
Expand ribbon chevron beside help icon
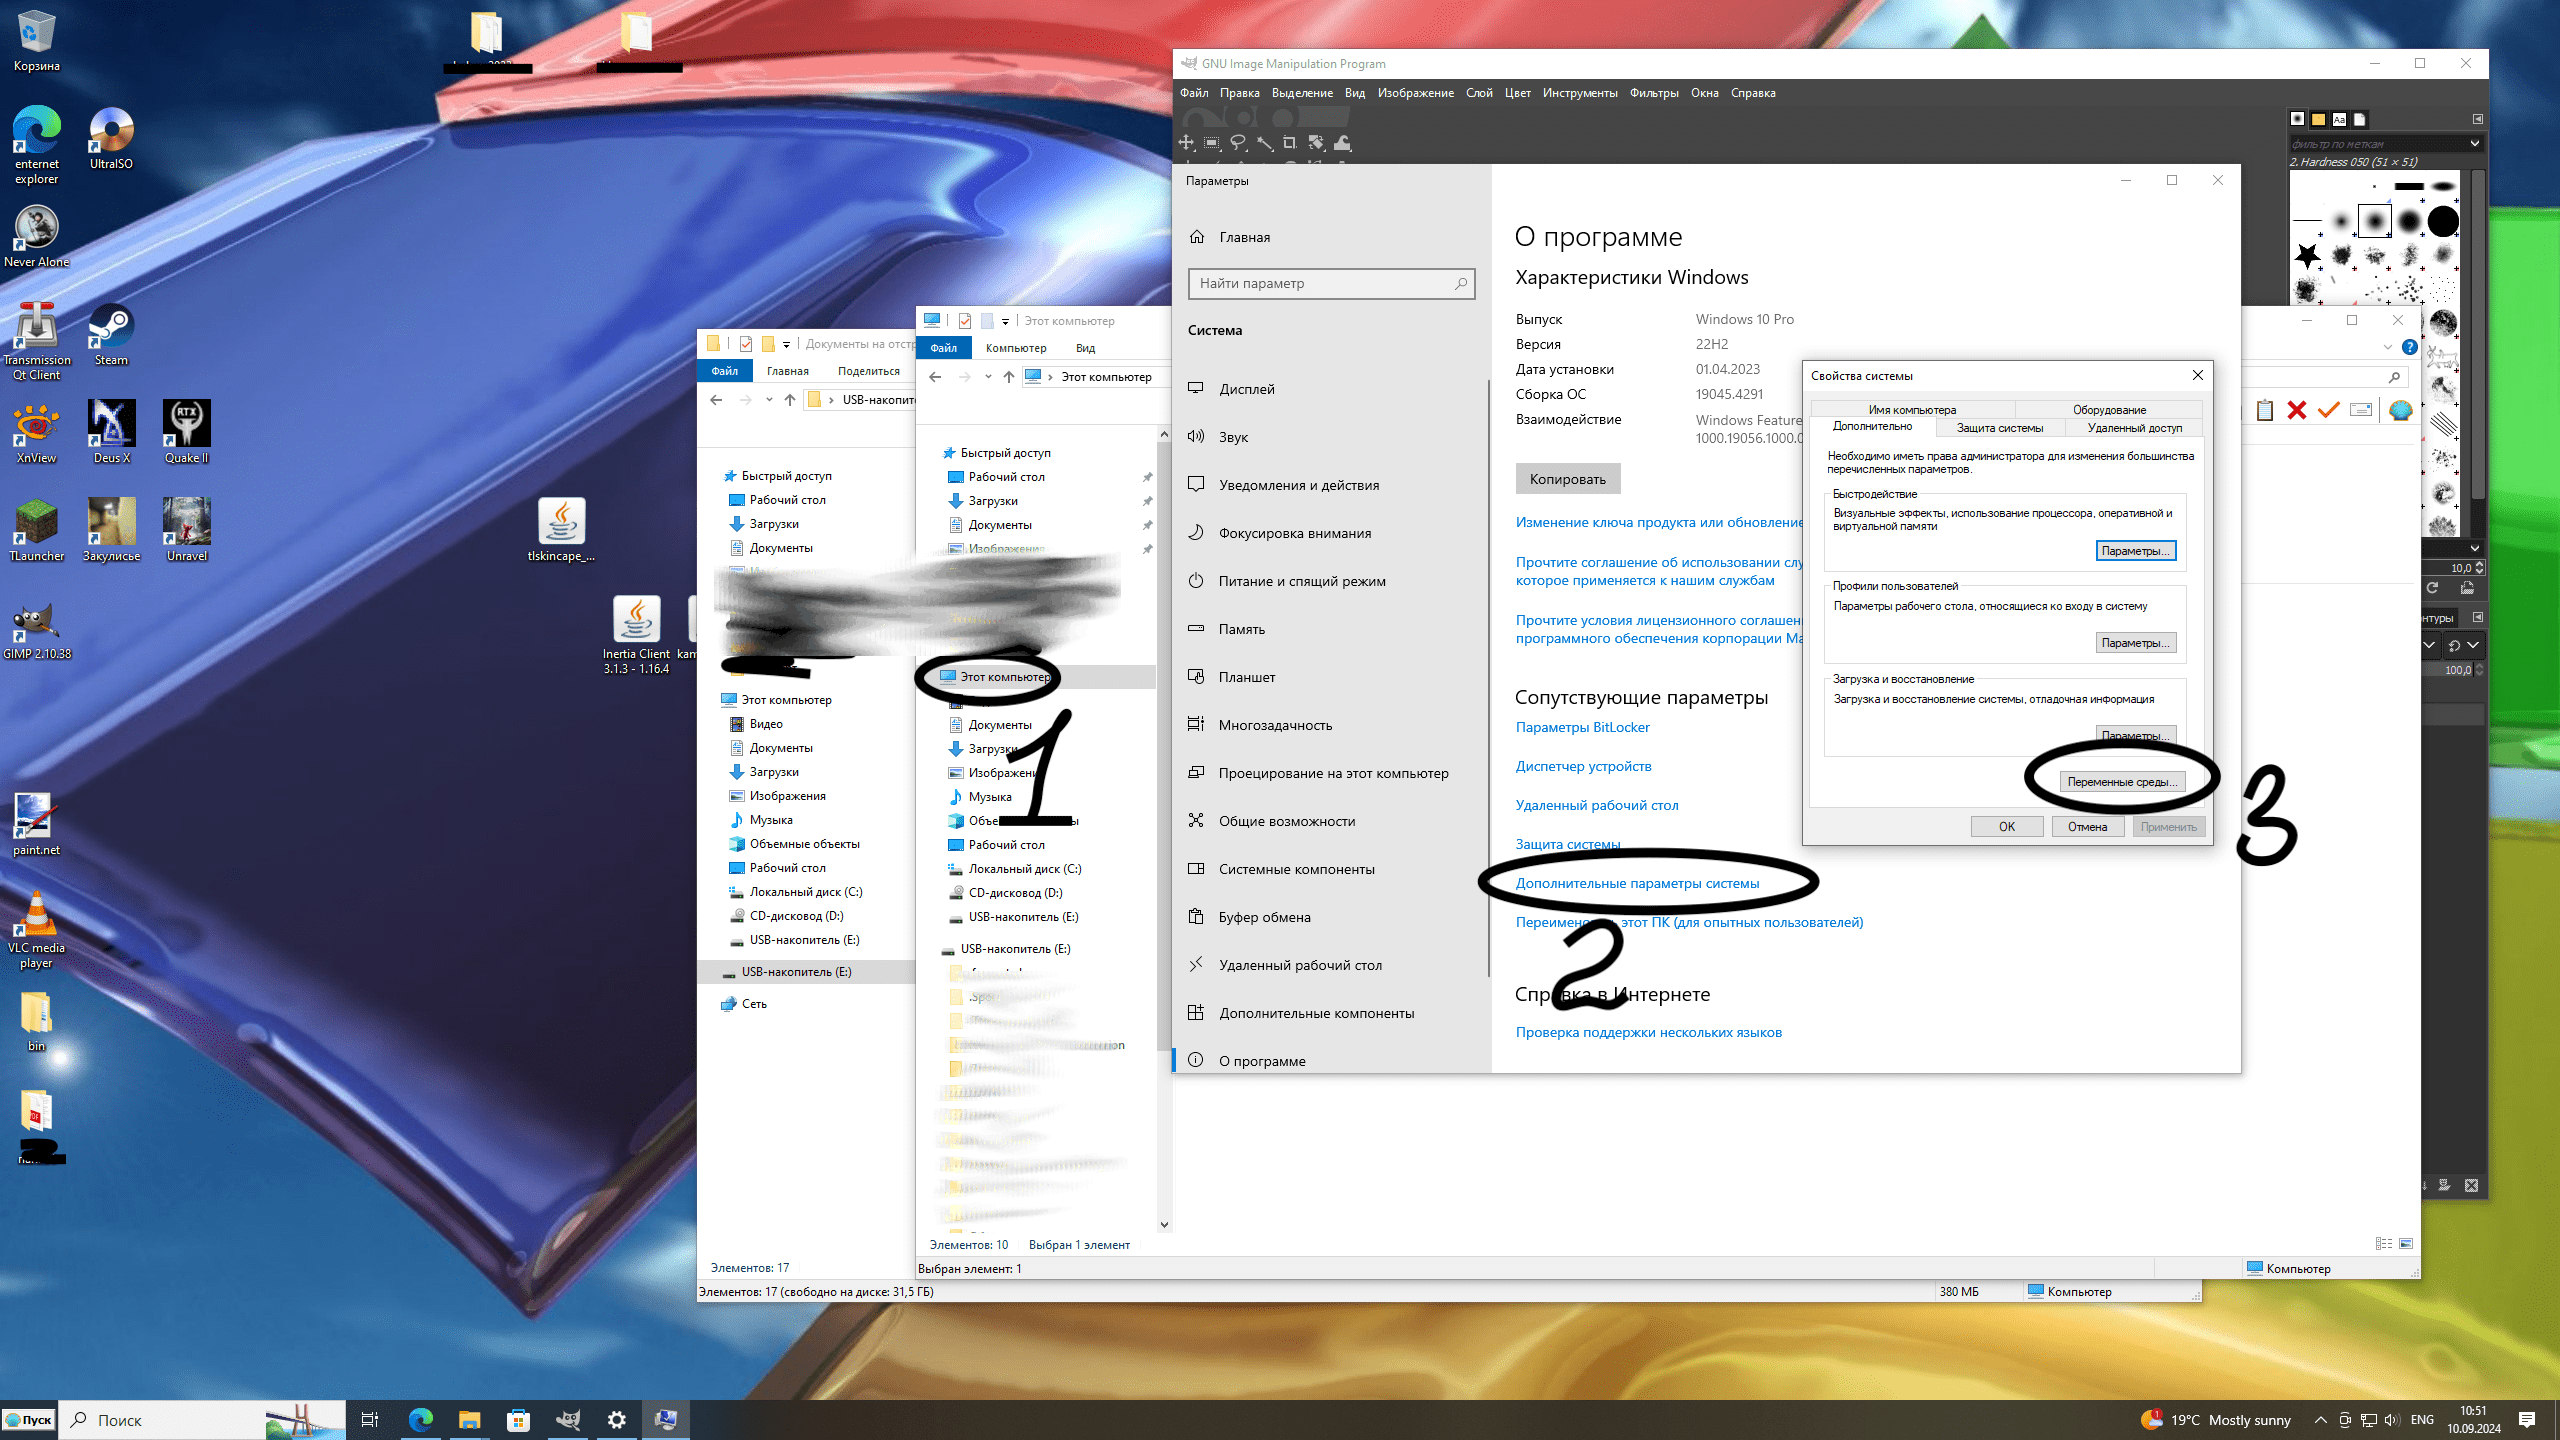(x=2388, y=347)
